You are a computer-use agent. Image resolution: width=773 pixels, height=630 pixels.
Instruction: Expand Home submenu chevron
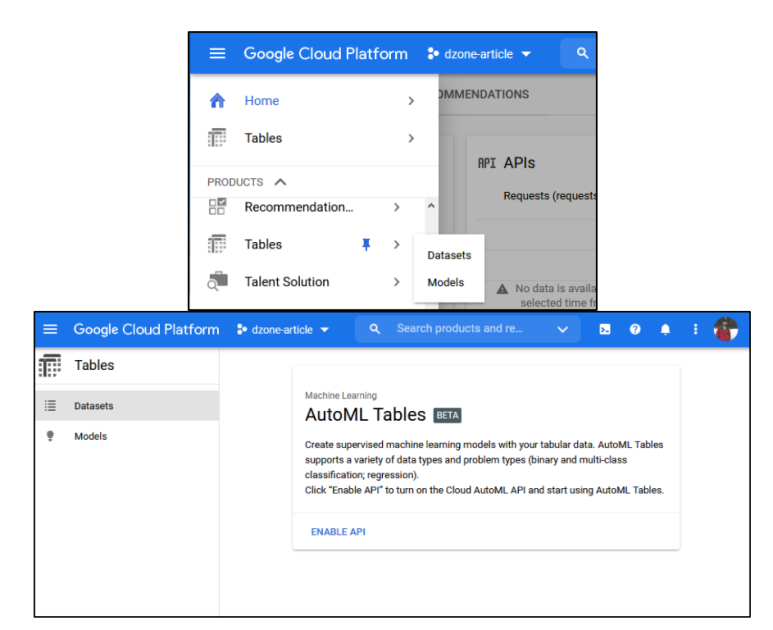point(411,101)
